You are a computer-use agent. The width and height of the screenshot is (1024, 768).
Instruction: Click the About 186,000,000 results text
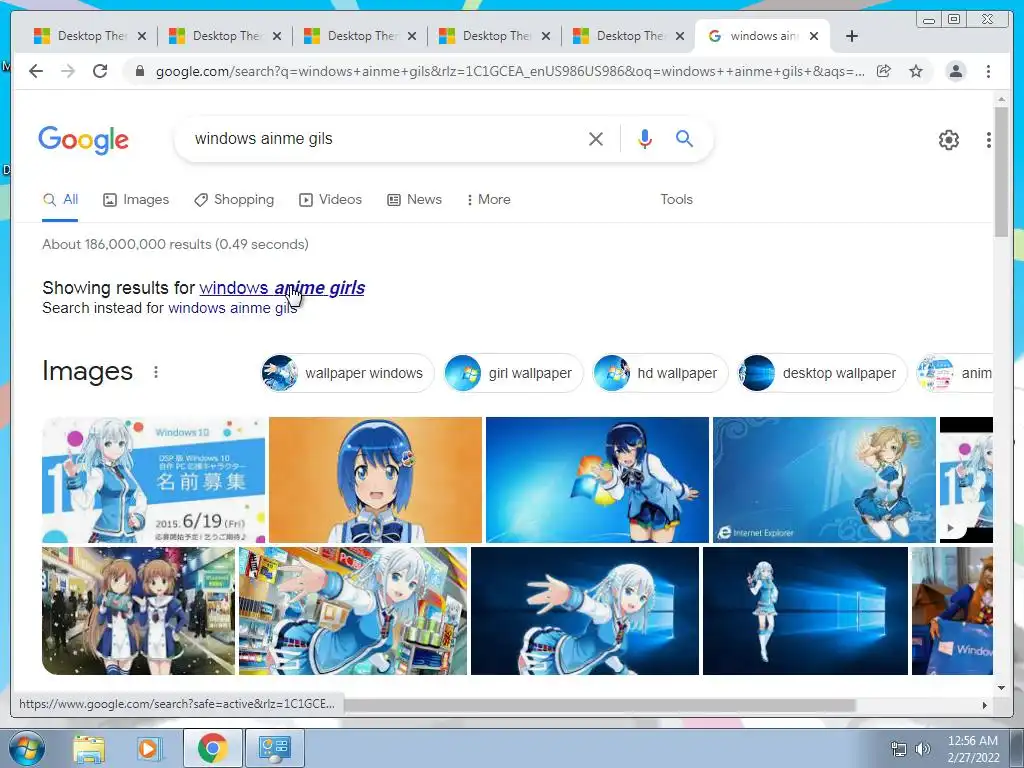(175, 244)
